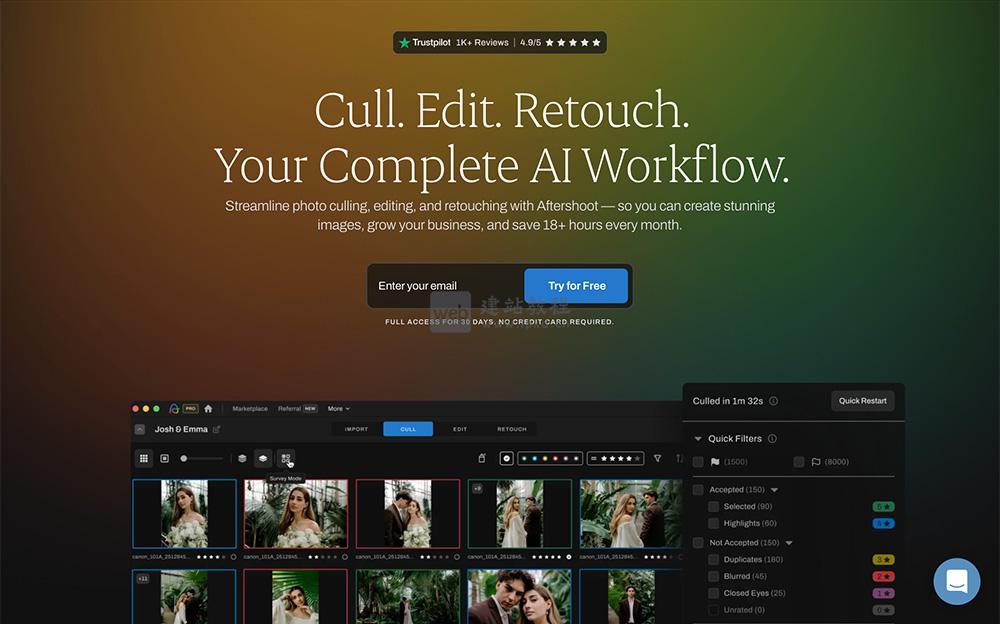Click the Home icon in the app header
This screenshot has width=1000, height=624.
pos(208,408)
